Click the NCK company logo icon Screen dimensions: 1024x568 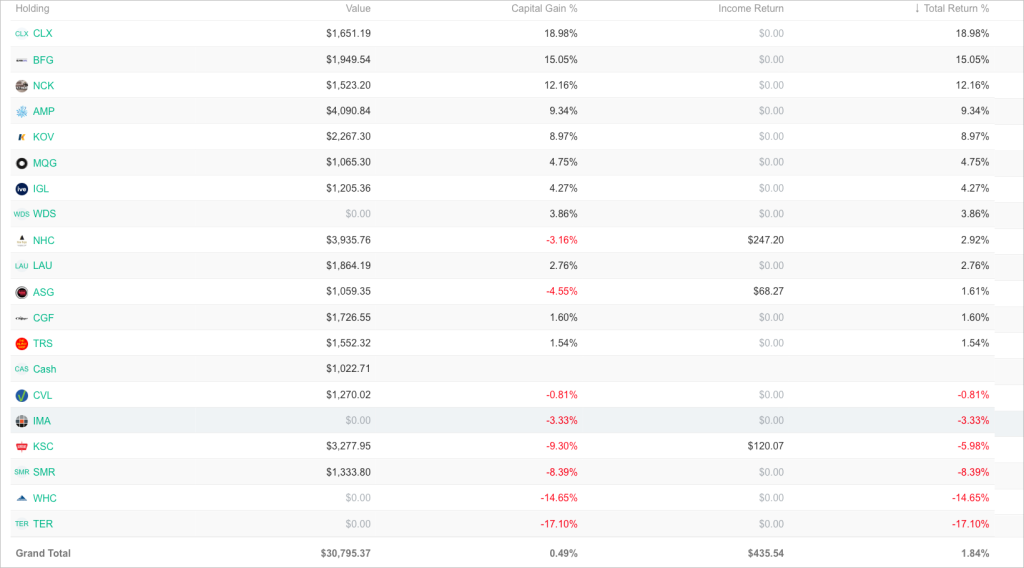pyautogui.click(x=22, y=86)
